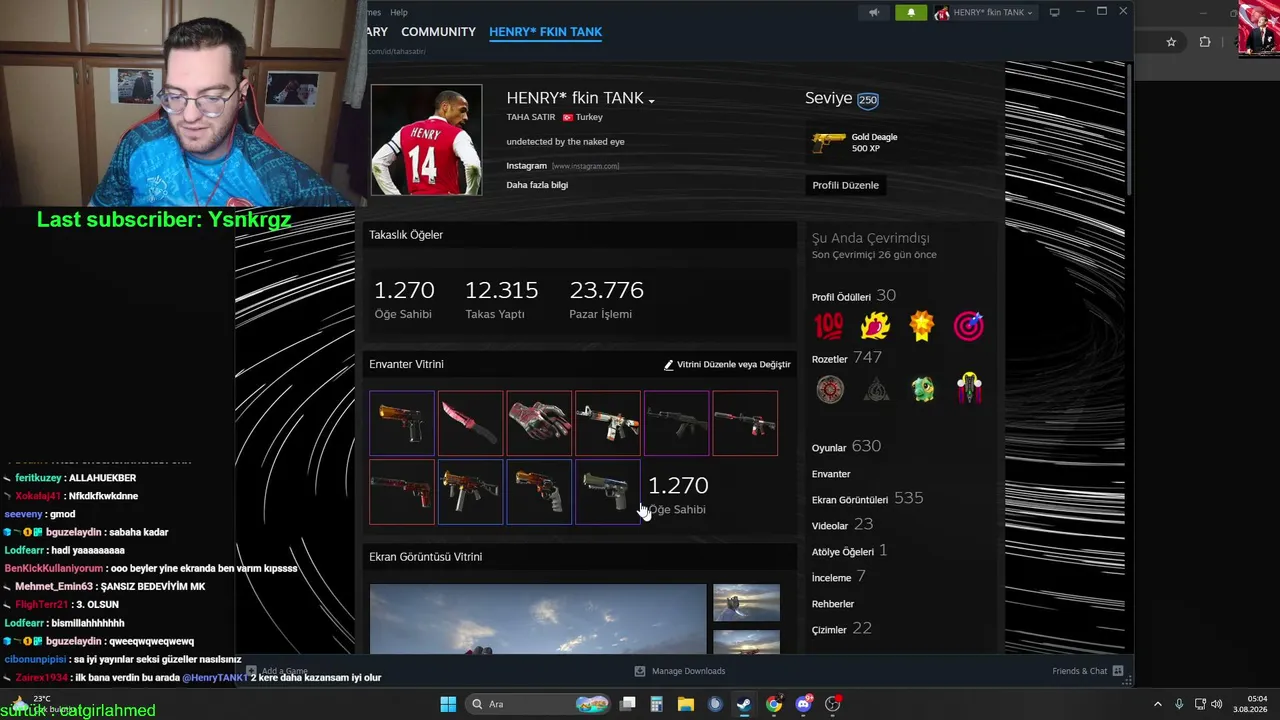Open the 'Oyunlar' games list link
The image size is (1280, 720).
[x=829, y=448]
